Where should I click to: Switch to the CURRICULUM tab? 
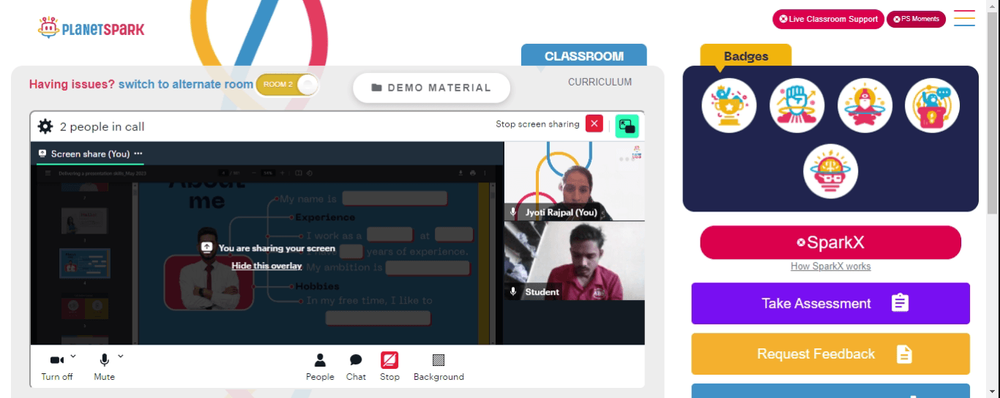[x=599, y=82]
